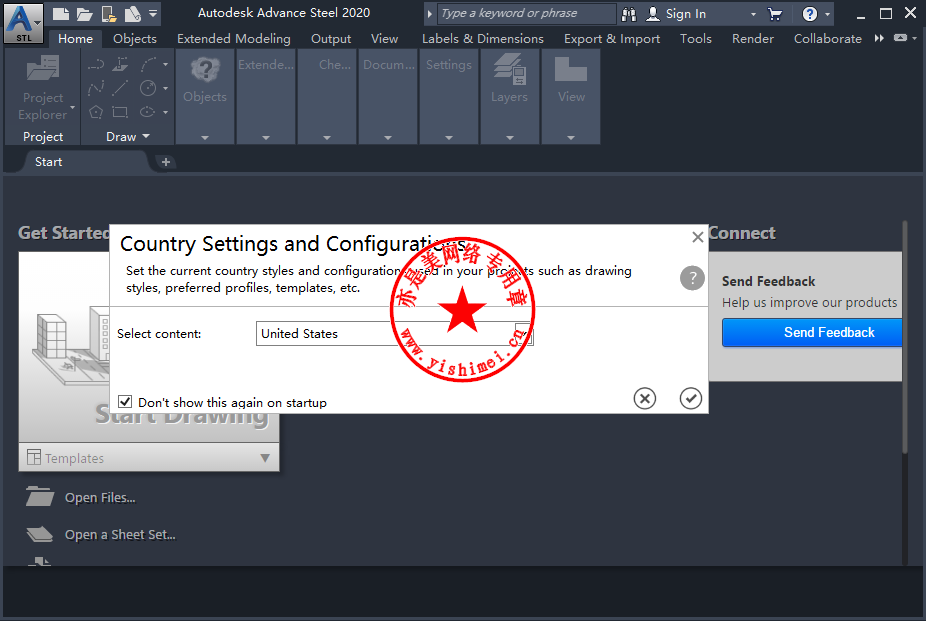Click the blue Send Feedback button
This screenshot has height=621, width=926.
[x=812, y=332]
